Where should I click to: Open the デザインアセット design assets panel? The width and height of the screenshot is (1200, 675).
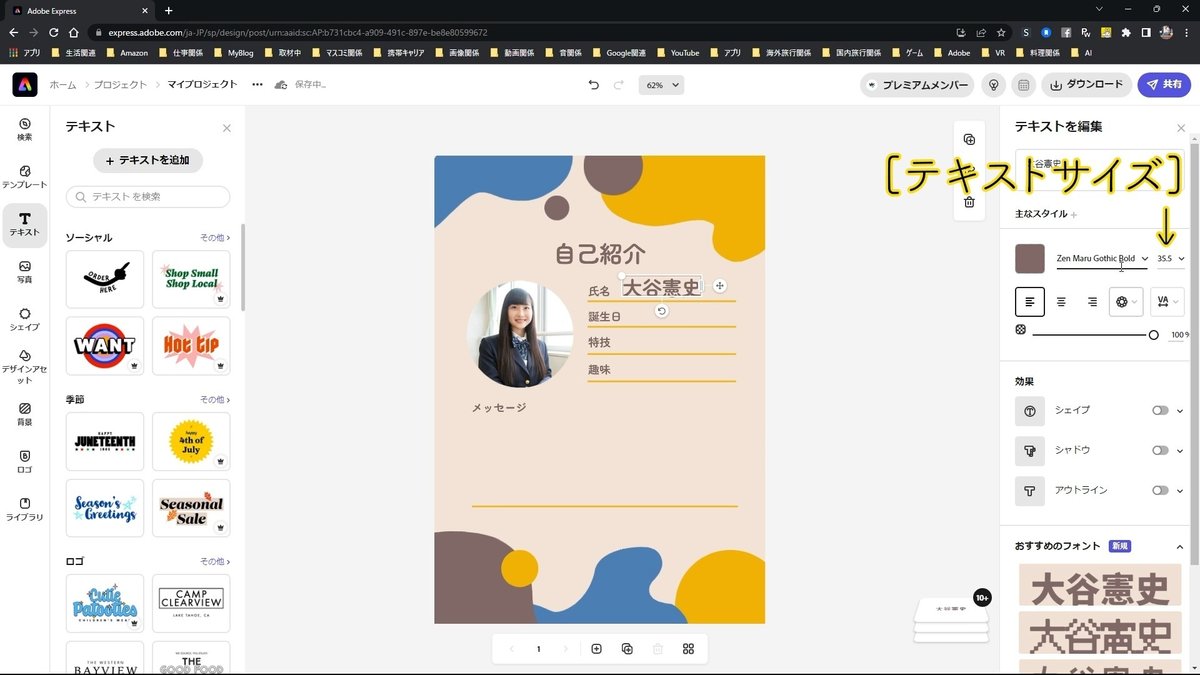24,367
